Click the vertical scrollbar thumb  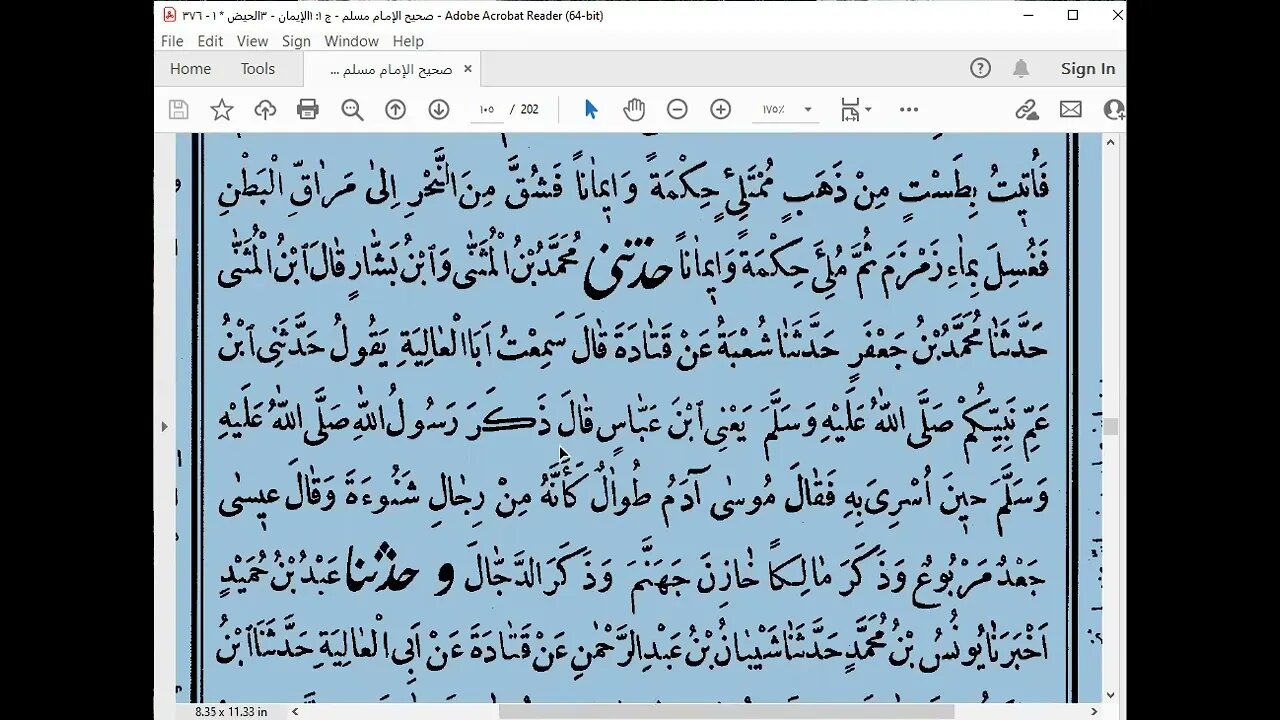click(1111, 427)
